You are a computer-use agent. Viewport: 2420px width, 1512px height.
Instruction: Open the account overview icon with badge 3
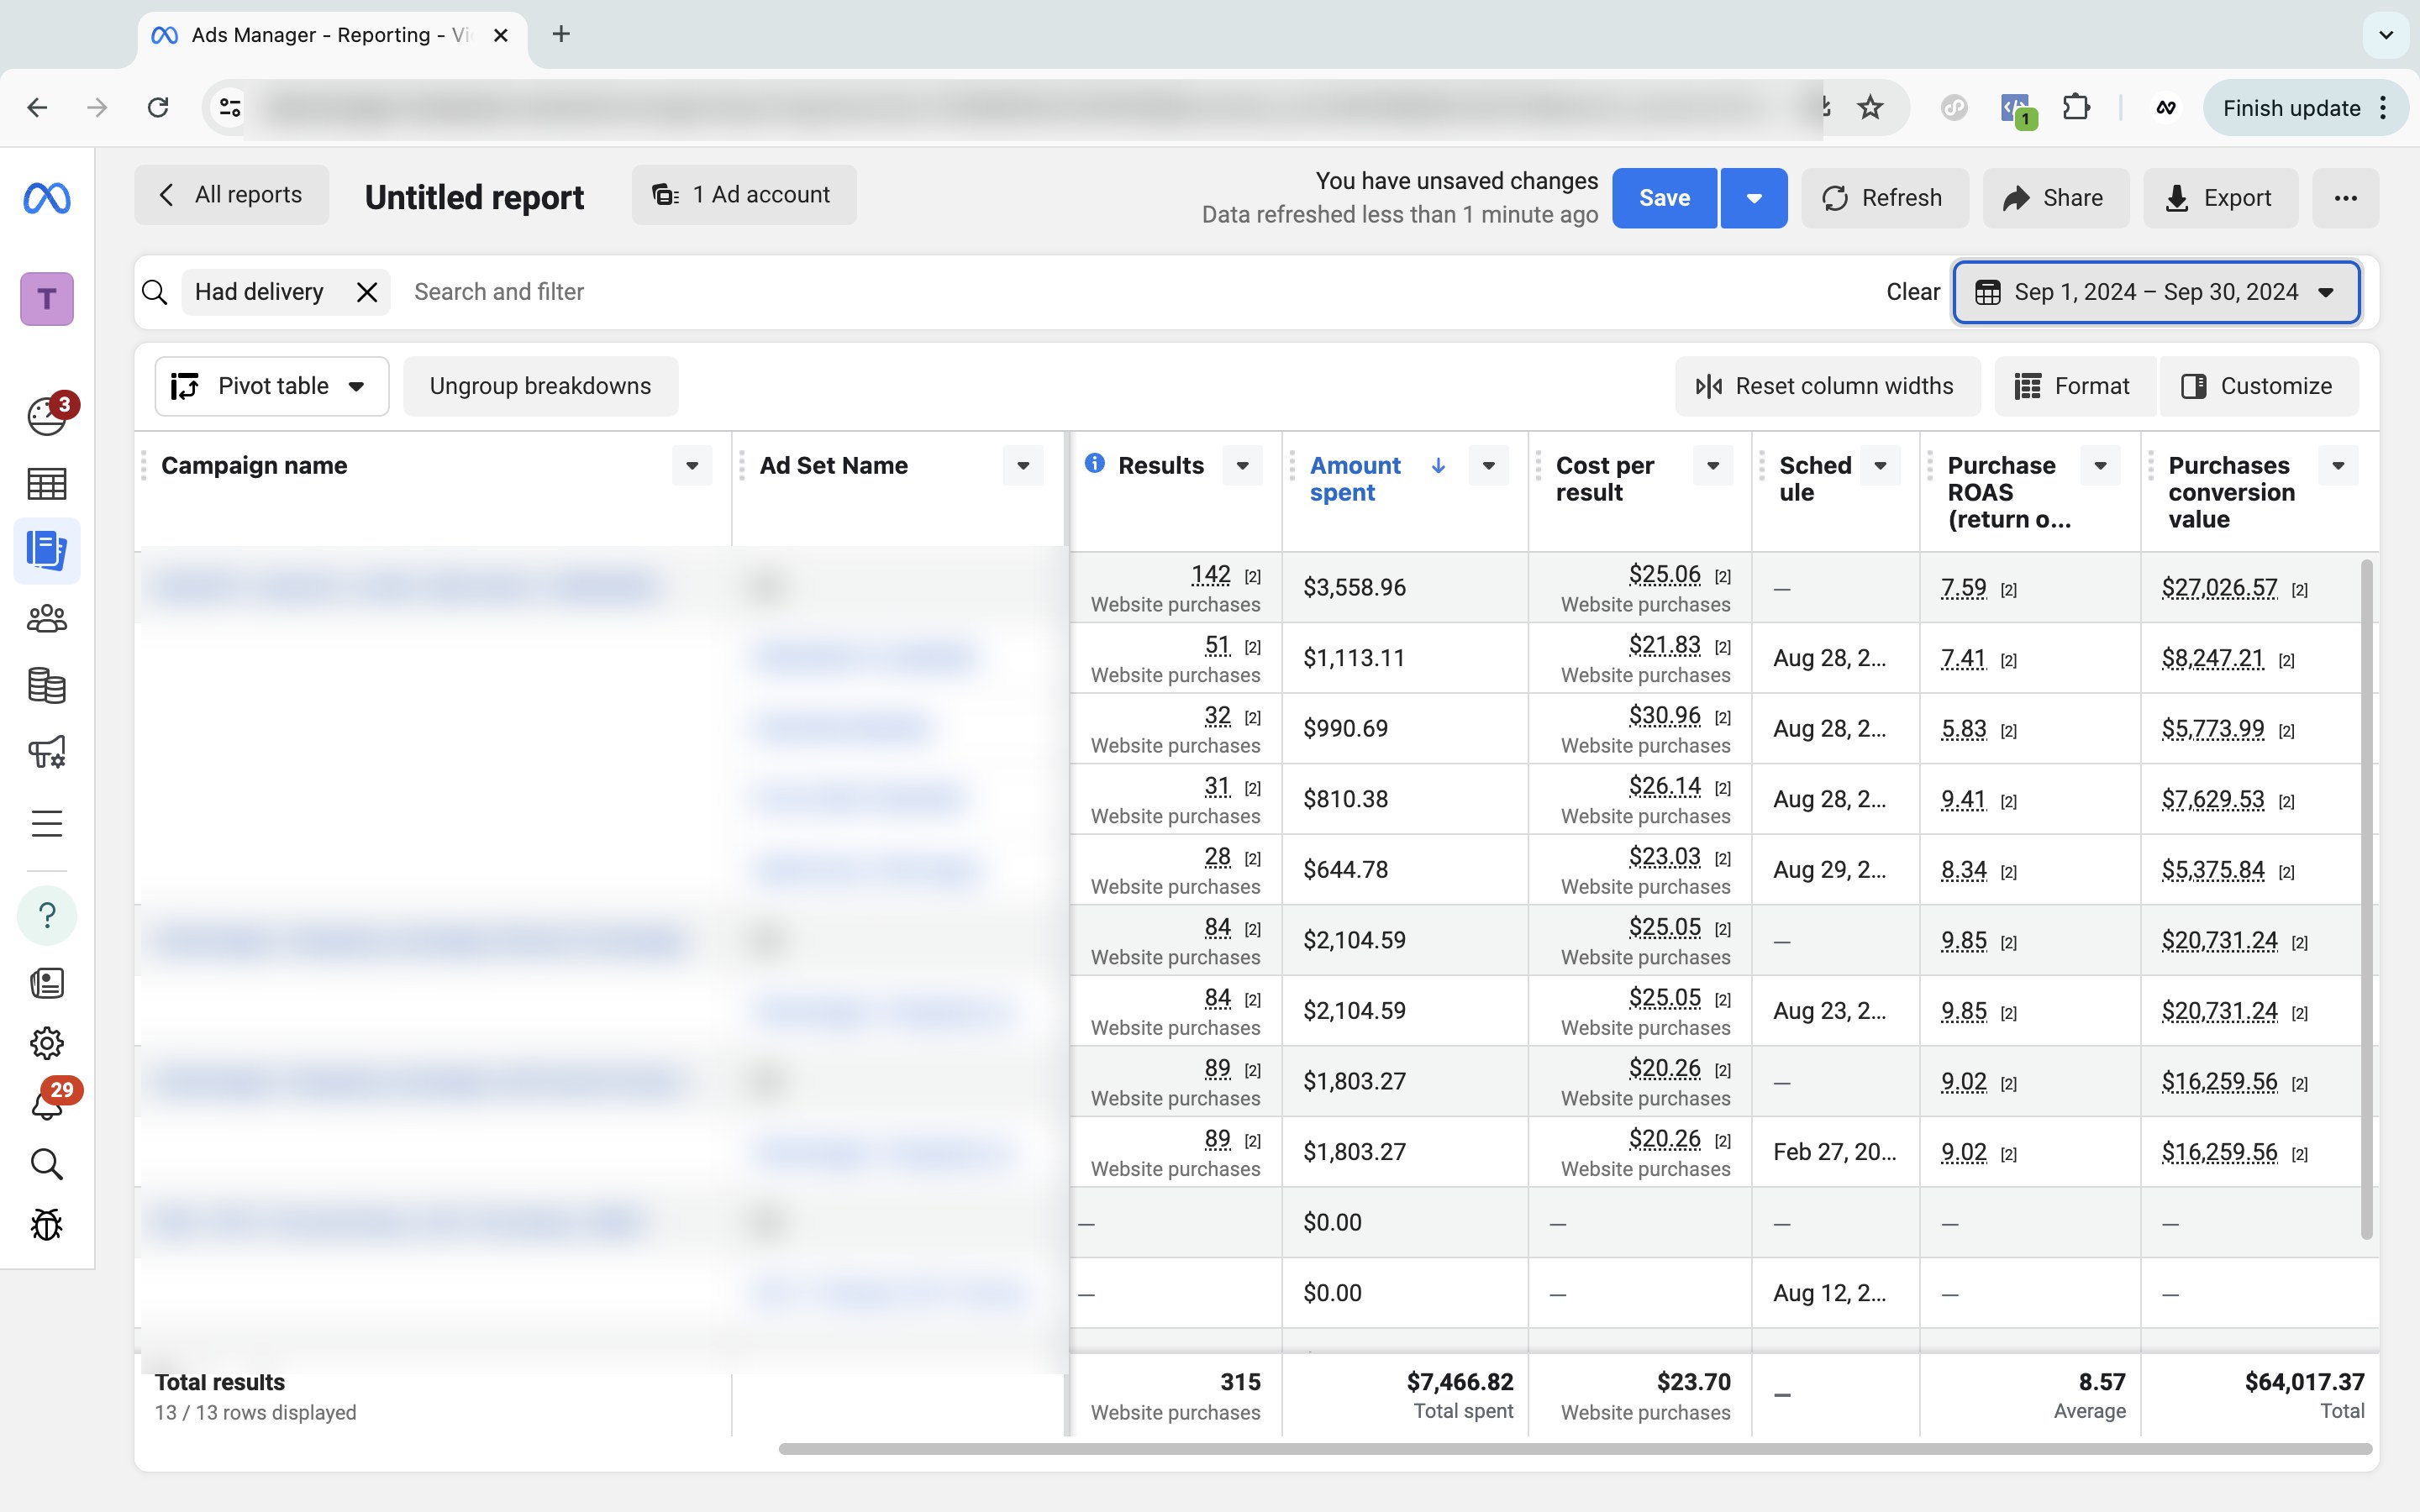tap(47, 416)
